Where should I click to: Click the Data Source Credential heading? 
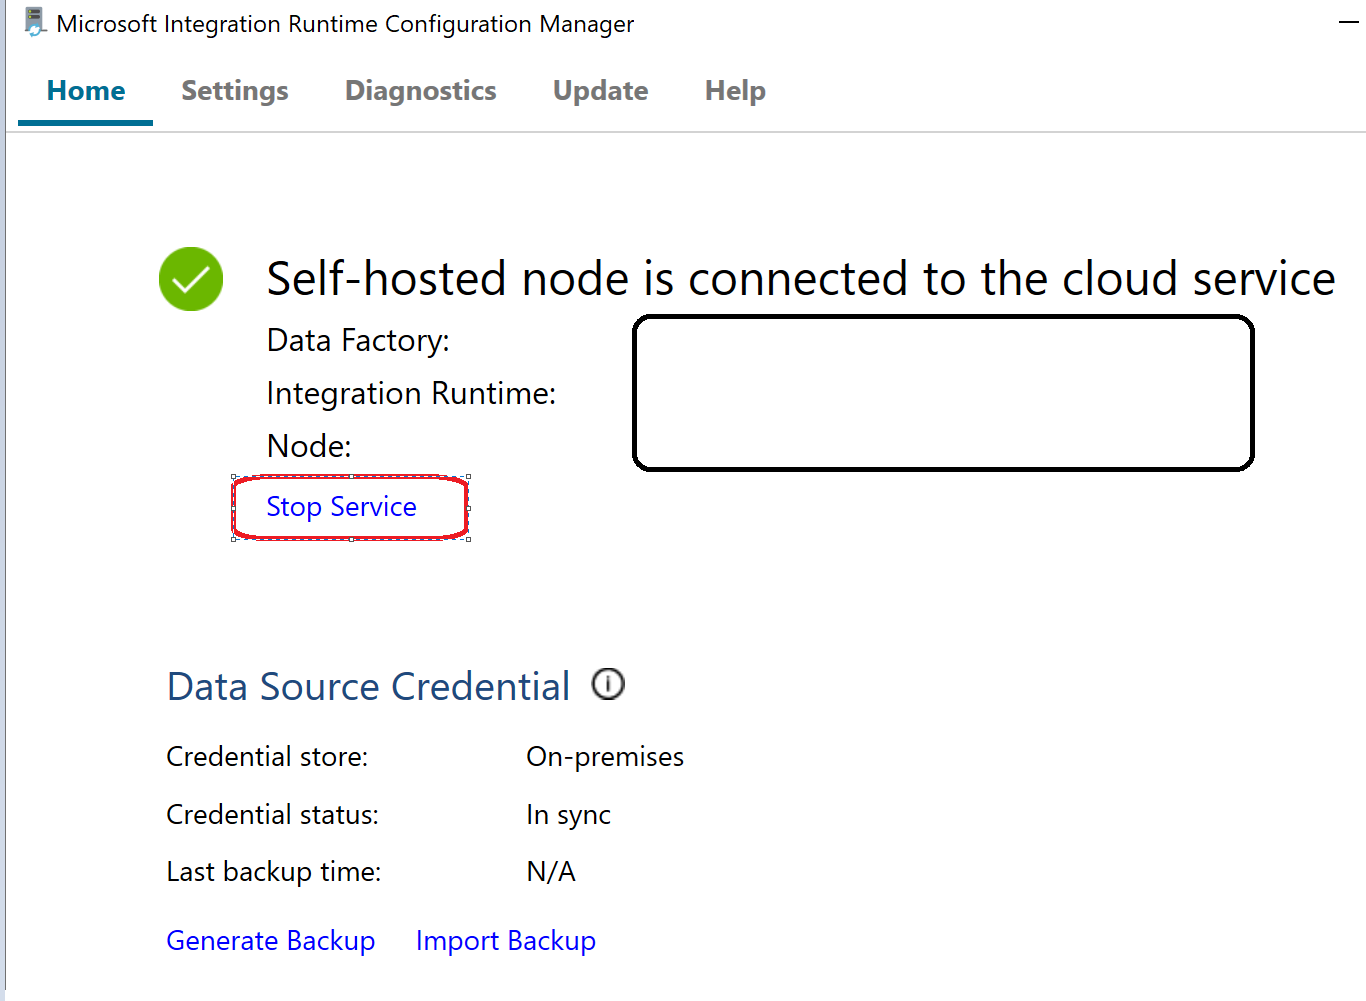[x=368, y=687]
